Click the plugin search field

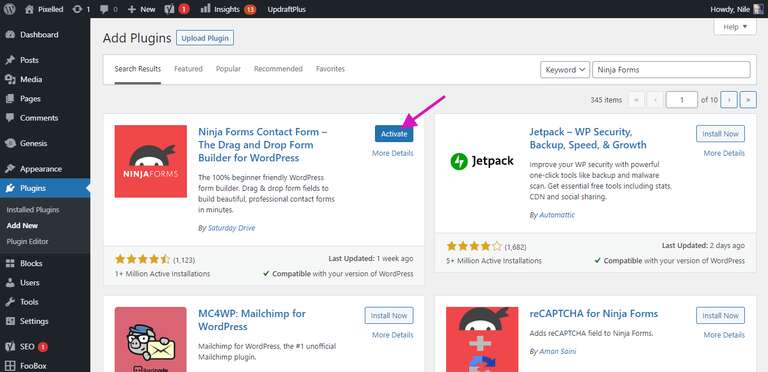tap(671, 70)
